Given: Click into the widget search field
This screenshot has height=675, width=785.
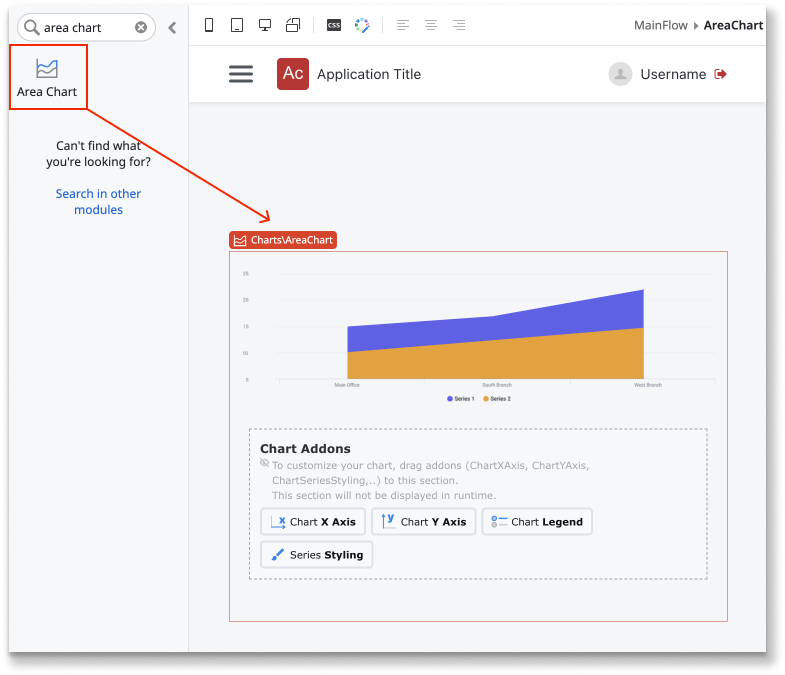Looking at the screenshot, I should click(x=86, y=27).
